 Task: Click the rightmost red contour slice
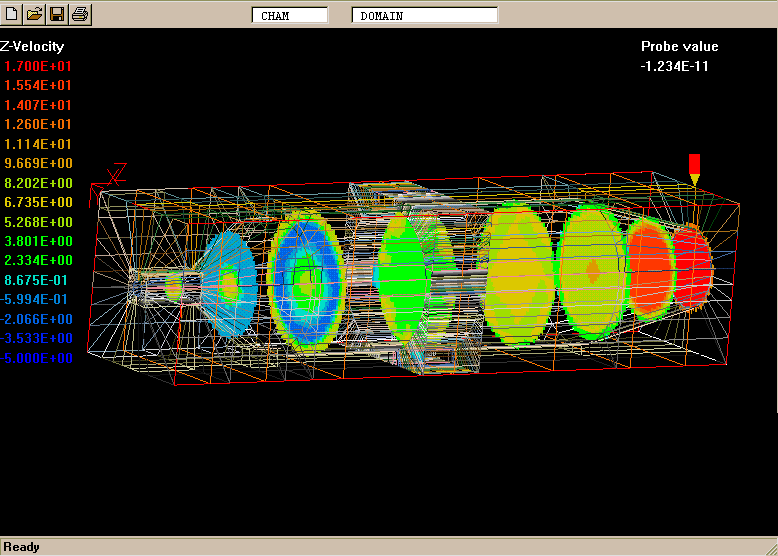point(691,266)
